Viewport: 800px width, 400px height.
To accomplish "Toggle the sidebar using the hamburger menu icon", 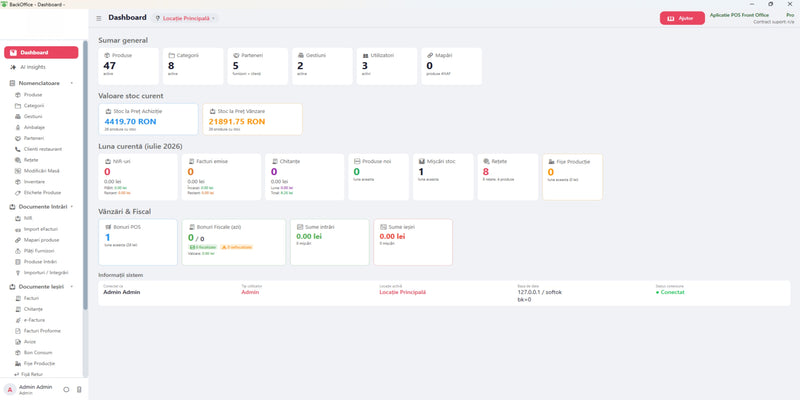I will click(x=99, y=18).
